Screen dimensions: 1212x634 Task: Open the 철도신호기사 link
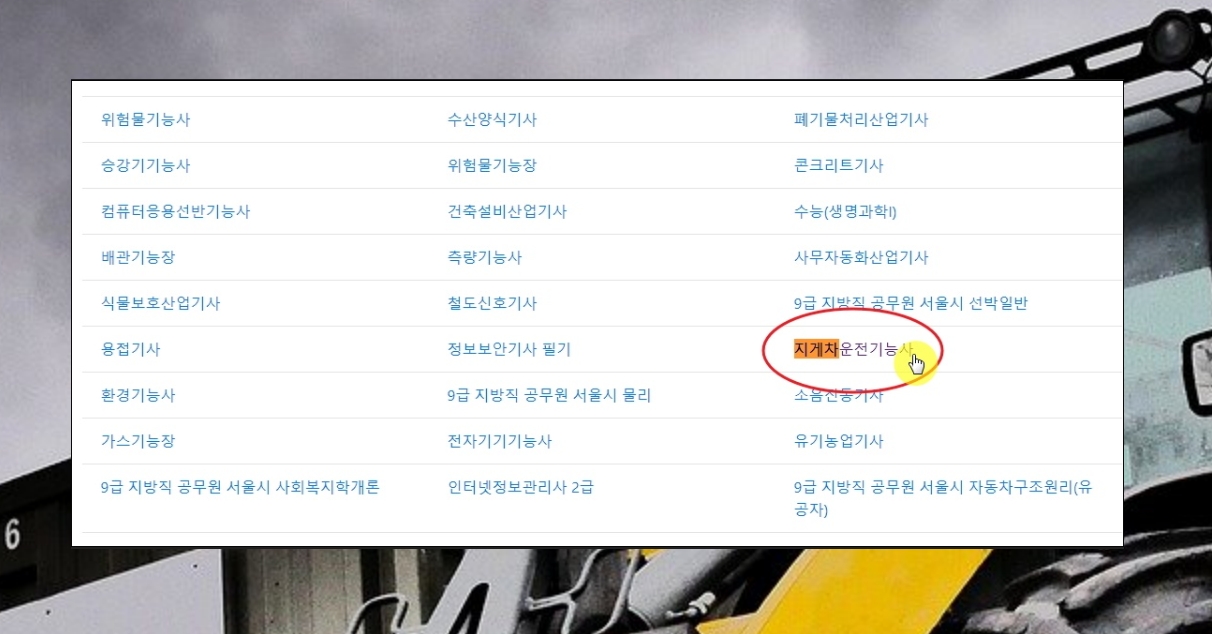click(492, 304)
